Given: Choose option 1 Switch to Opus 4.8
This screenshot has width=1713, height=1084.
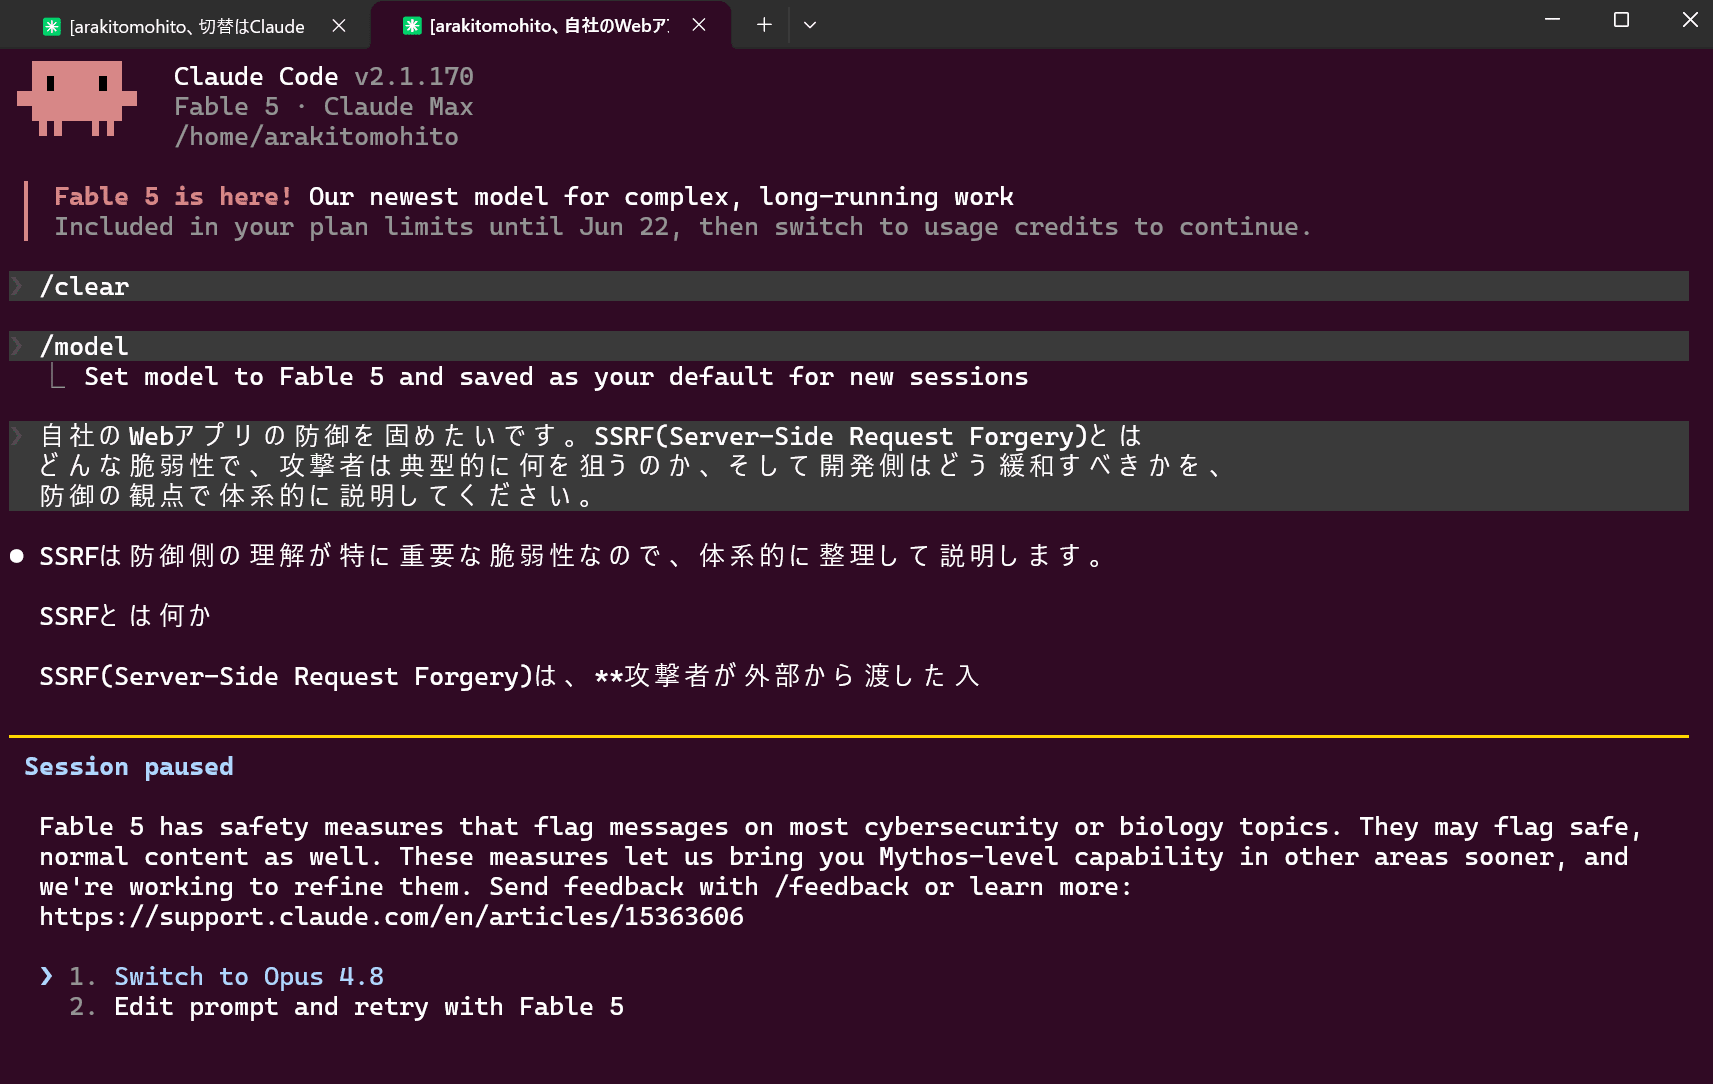Looking at the screenshot, I should coord(249,977).
